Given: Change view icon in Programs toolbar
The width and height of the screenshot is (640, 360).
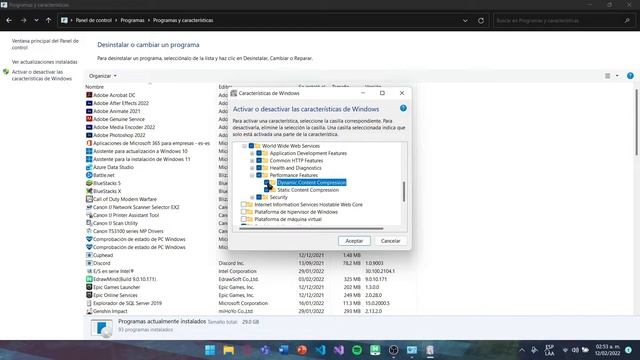Looking at the screenshot, I should pyautogui.click(x=608, y=76).
